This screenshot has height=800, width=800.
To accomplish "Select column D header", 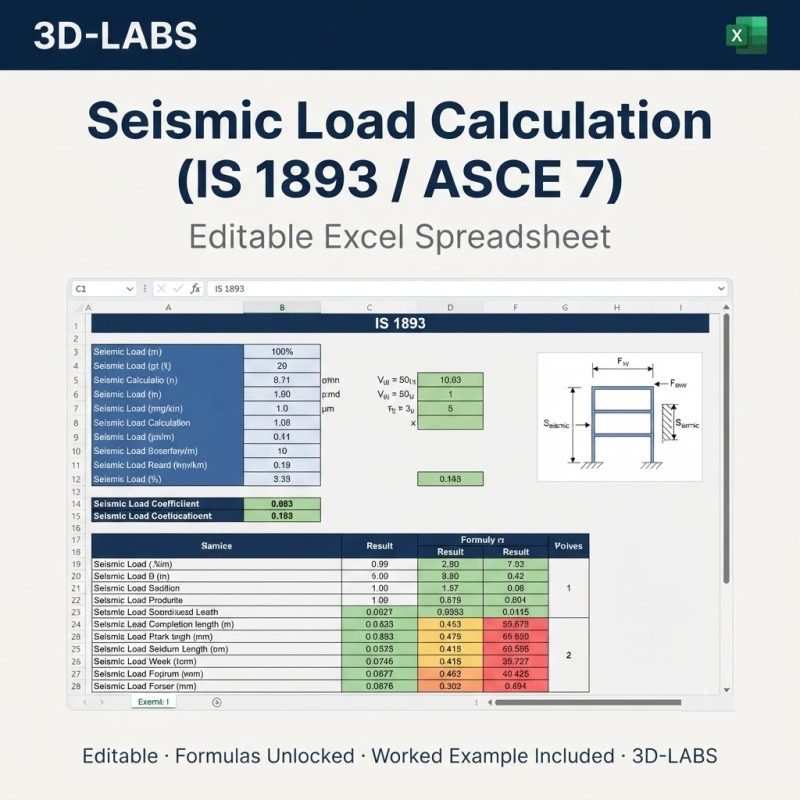I will [x=450, y=308].
